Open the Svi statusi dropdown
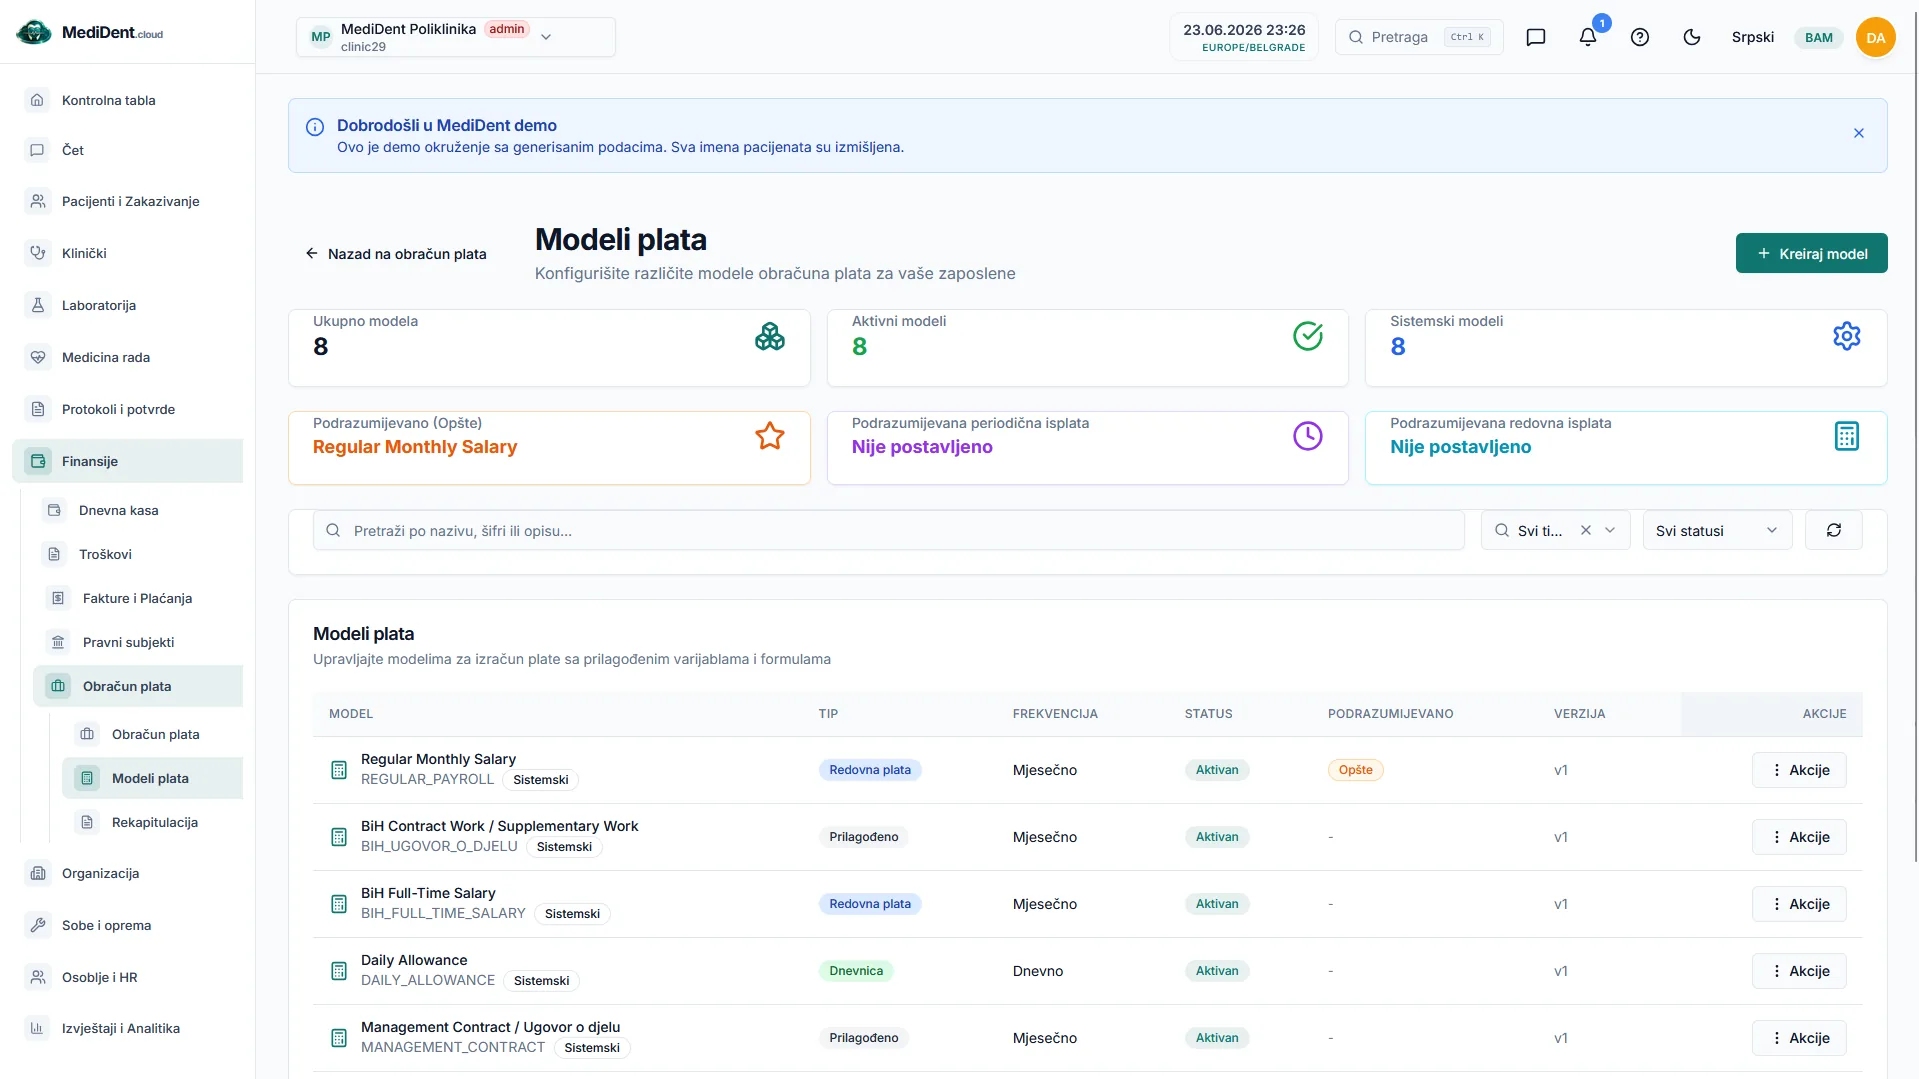Viewport: 1919px width, 1079px height. click(1717, 530)
